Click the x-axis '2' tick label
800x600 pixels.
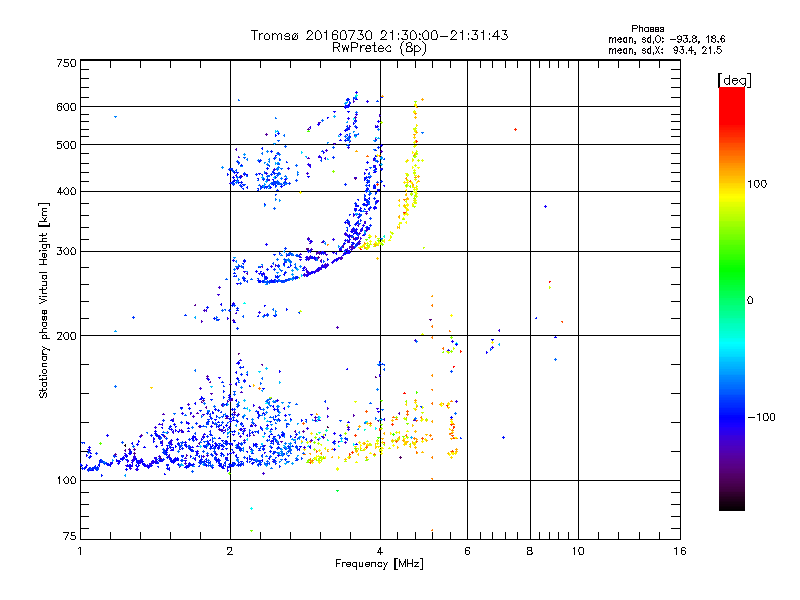230,551
